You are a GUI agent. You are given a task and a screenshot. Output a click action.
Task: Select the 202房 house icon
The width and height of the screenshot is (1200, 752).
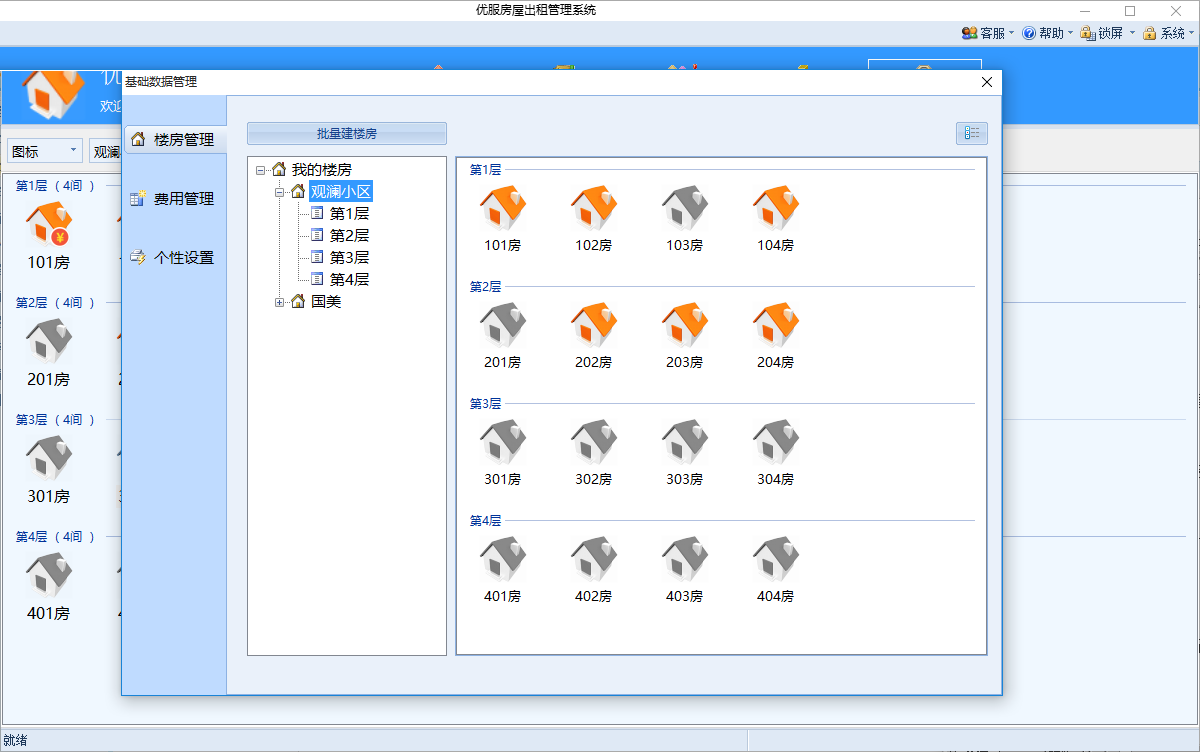[x=593, y=326]
